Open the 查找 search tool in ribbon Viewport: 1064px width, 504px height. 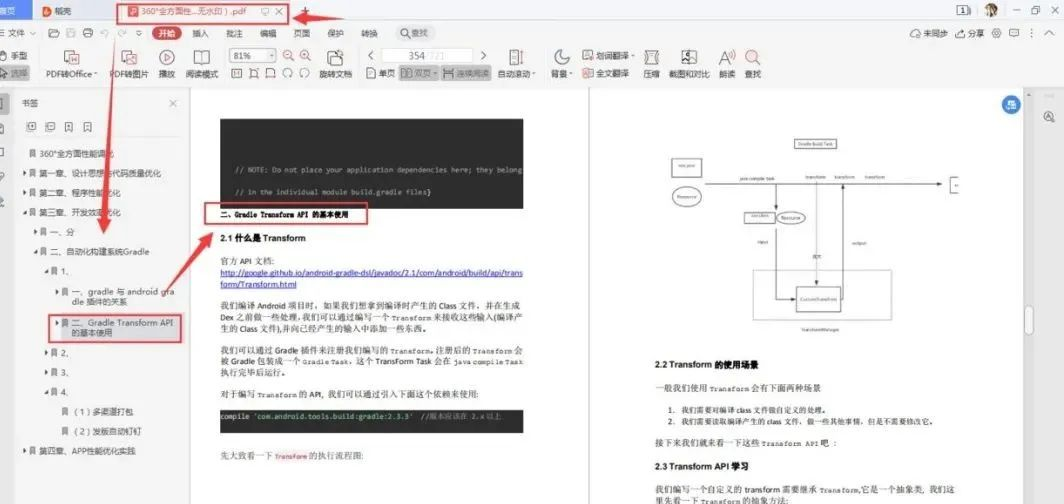[x=753, y=64]
